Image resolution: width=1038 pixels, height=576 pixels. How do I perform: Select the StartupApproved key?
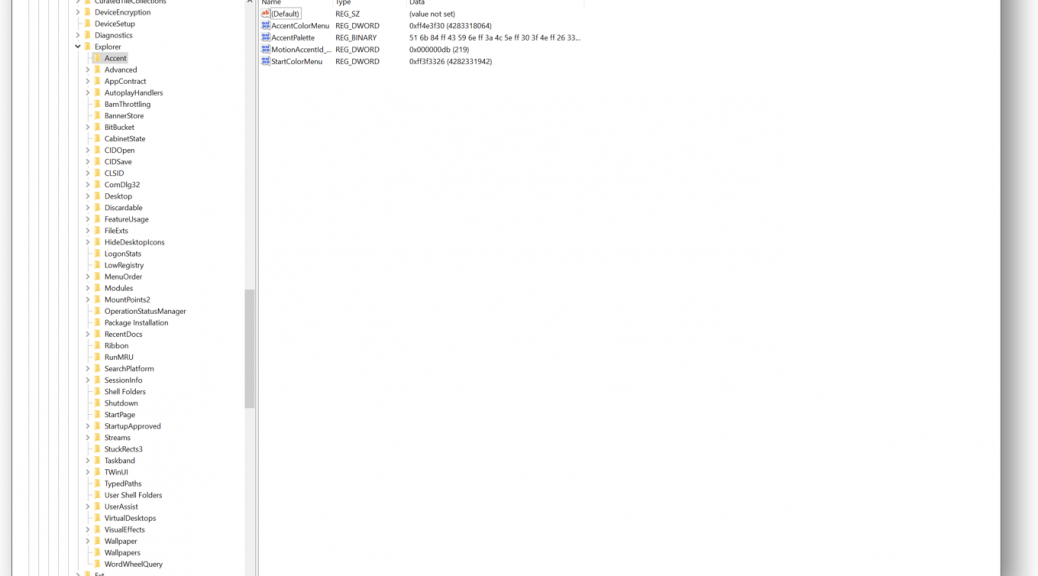(132, 426)
